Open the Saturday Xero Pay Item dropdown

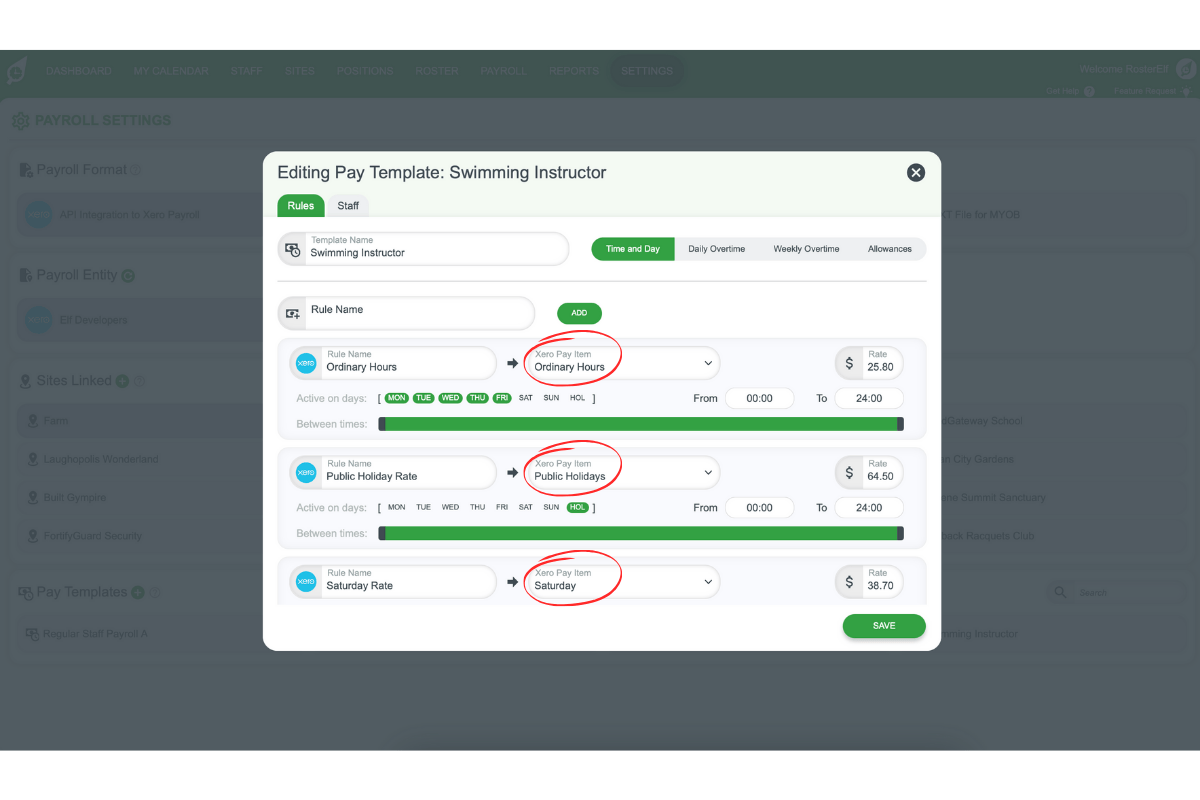621,581
